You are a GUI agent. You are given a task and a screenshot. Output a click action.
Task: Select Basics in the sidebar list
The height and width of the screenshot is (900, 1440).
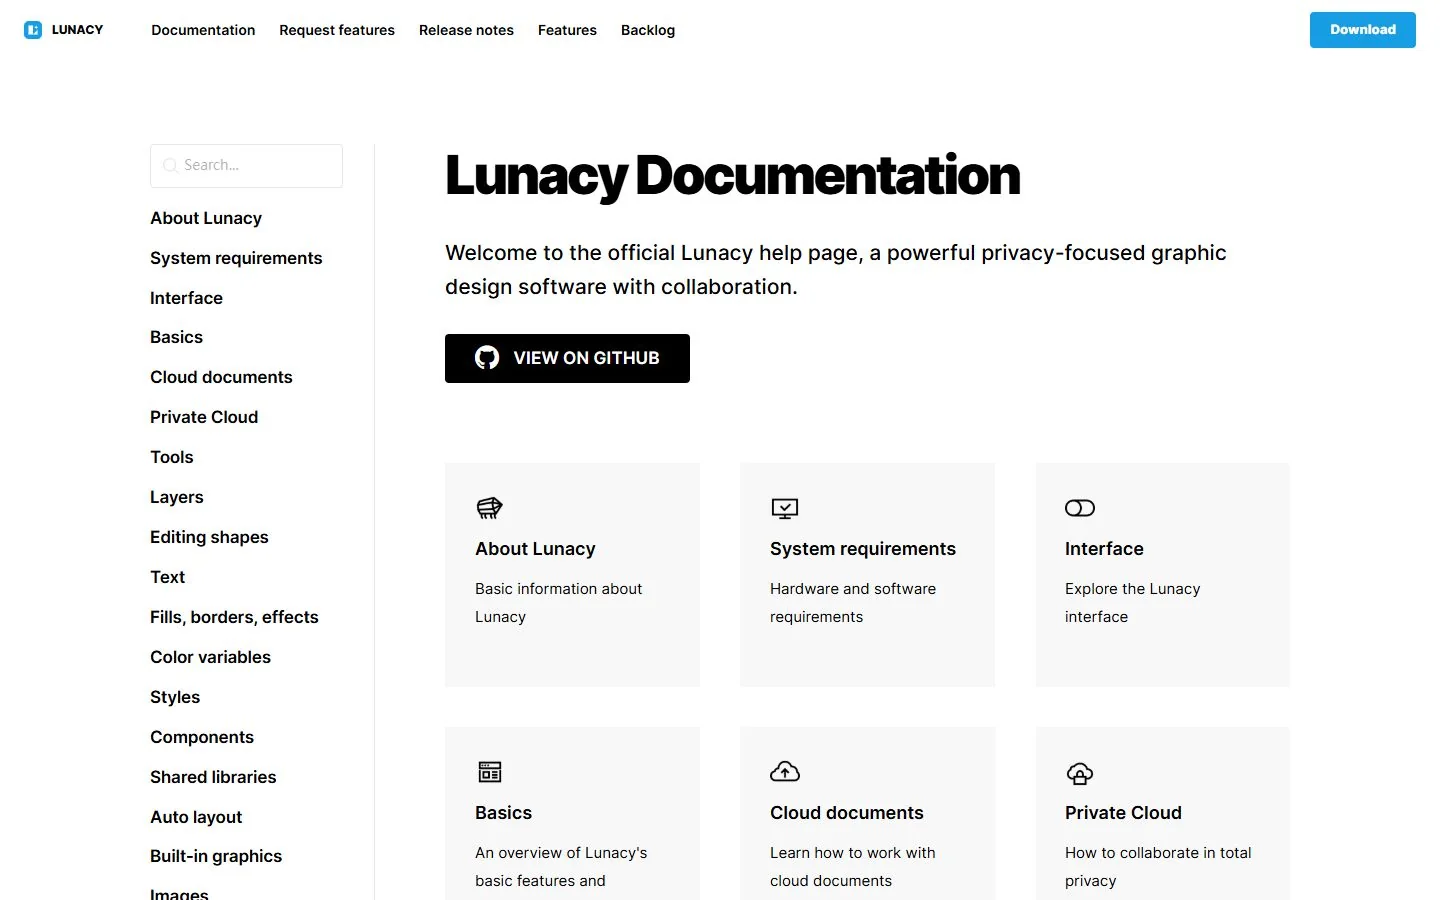click(176, 337)
